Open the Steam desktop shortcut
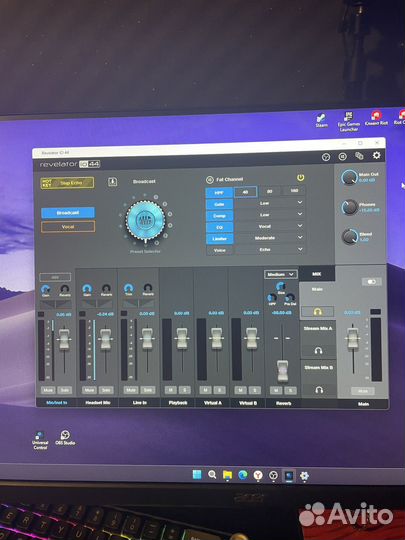Screen dimensions: 405x540 (x=321, y=121)
